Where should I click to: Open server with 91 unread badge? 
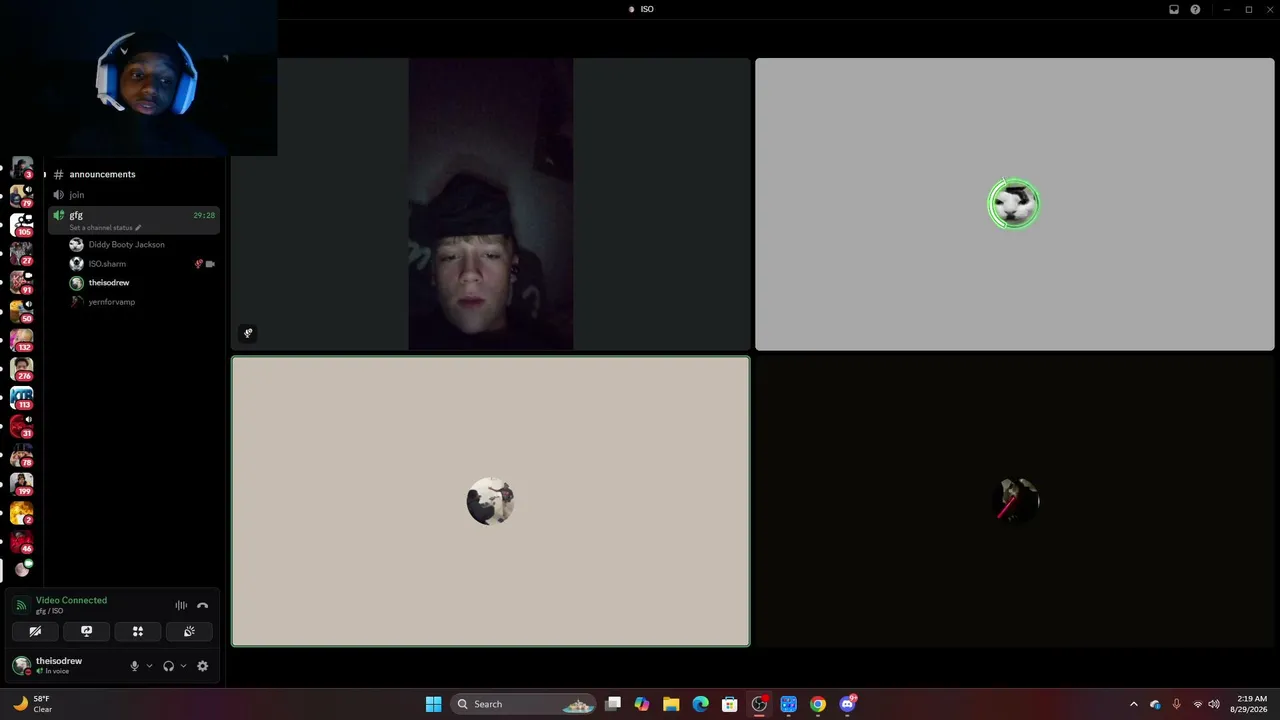(21, 283)
